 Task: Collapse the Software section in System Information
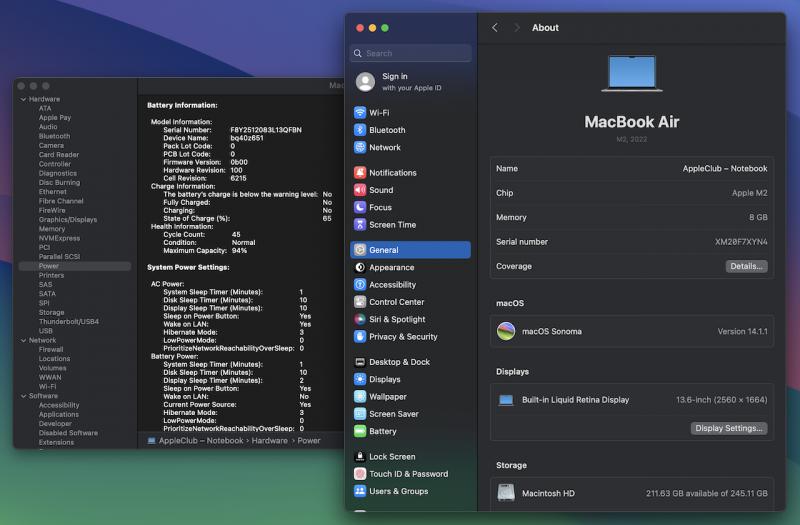23,396
